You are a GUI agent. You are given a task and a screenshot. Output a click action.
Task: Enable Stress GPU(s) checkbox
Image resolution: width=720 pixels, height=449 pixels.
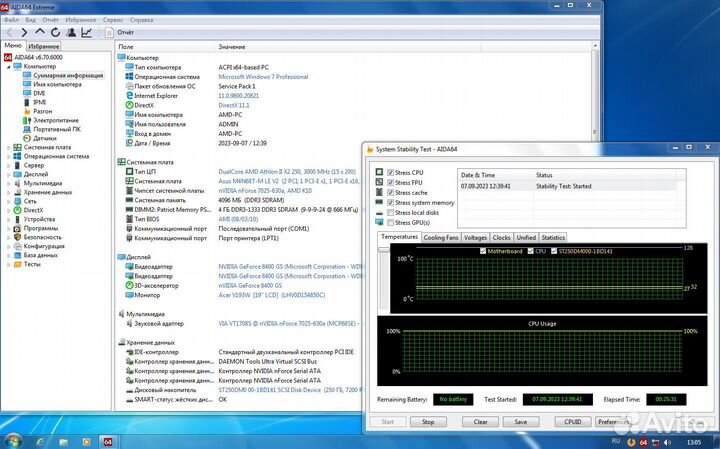(390, 223)
